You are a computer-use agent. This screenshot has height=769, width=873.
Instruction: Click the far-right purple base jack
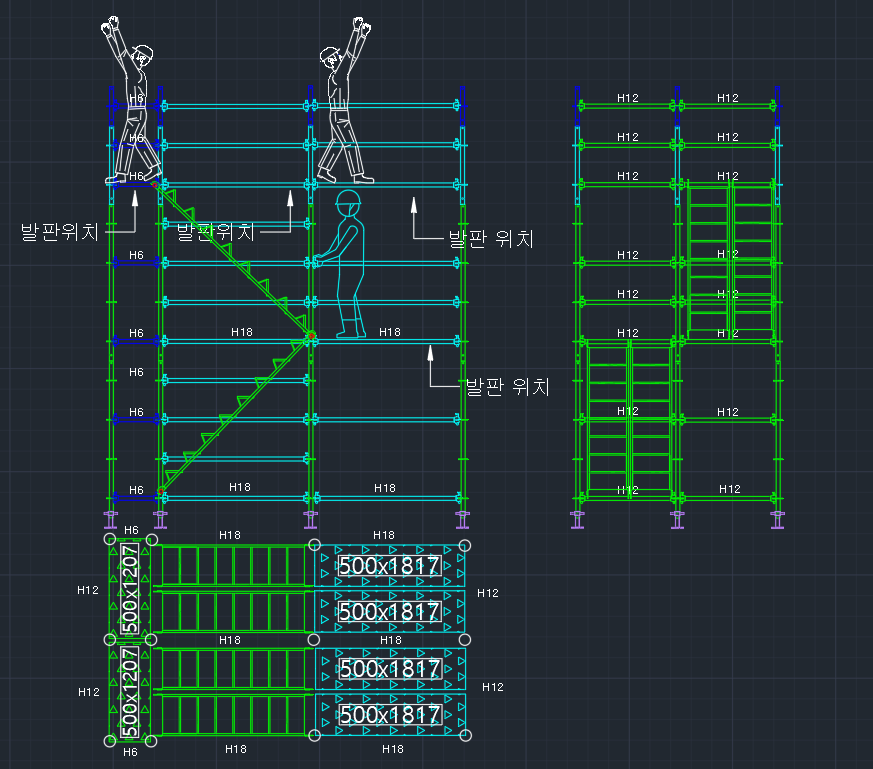click(x=777, y=520)
